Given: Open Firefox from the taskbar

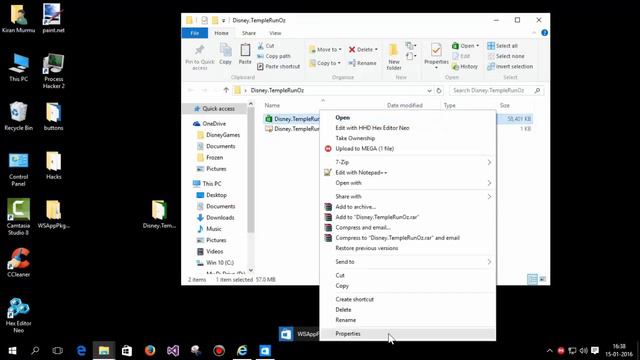Looking at the screenshot, I should click(x=150, y=351).
